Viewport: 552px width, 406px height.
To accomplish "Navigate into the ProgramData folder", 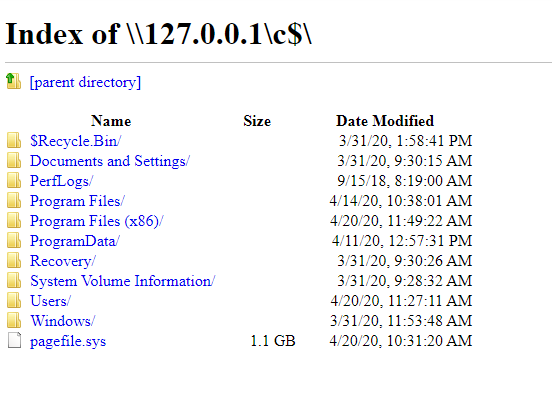I will click(75, 241).
